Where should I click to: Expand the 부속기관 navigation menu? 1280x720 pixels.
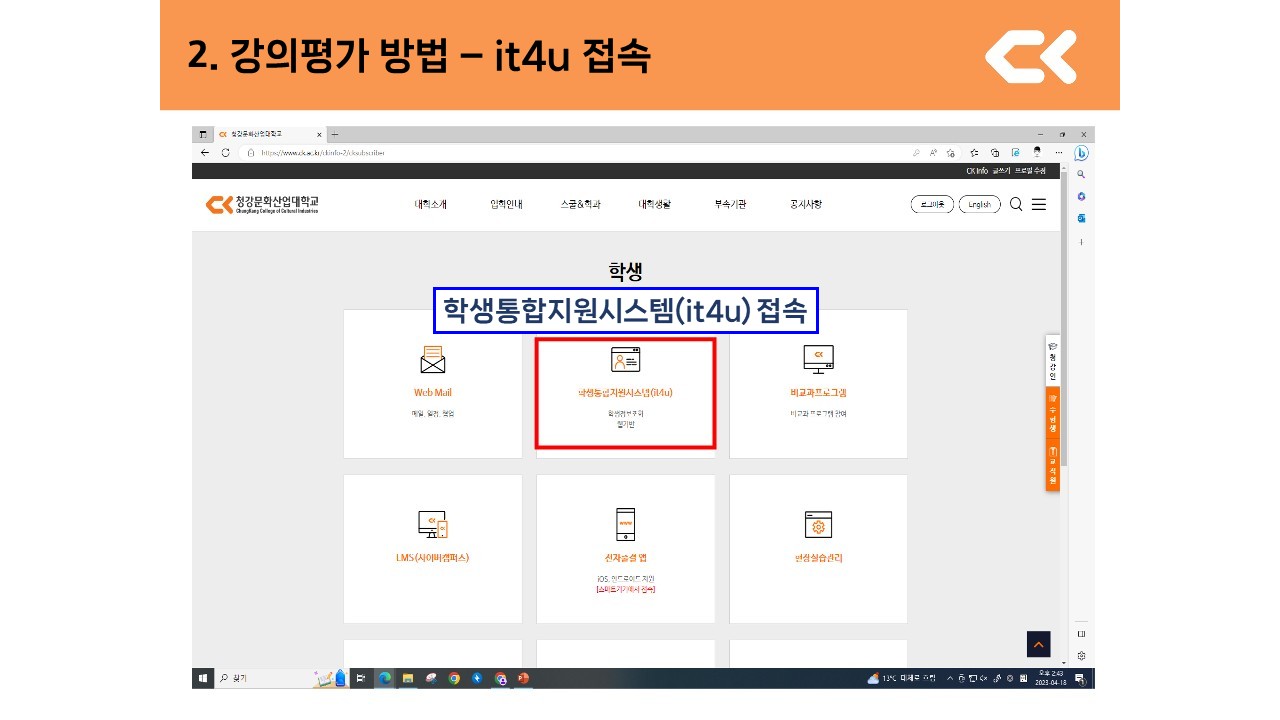(x=730, y=204)
